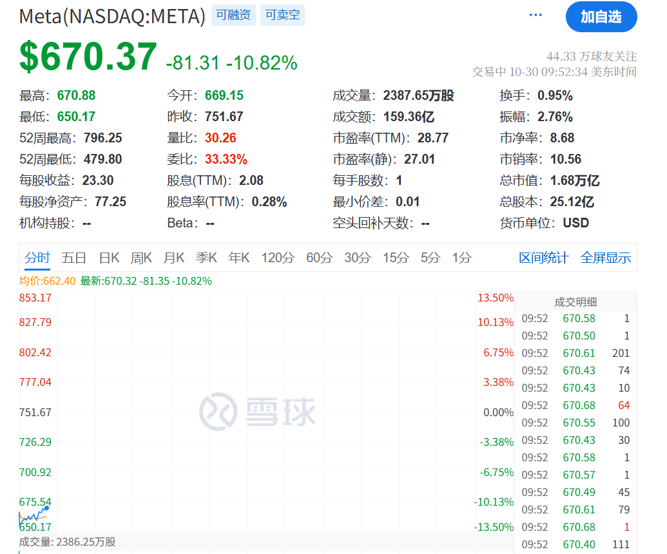Switch to the 年K yearly chart

[x=238, y=258]
